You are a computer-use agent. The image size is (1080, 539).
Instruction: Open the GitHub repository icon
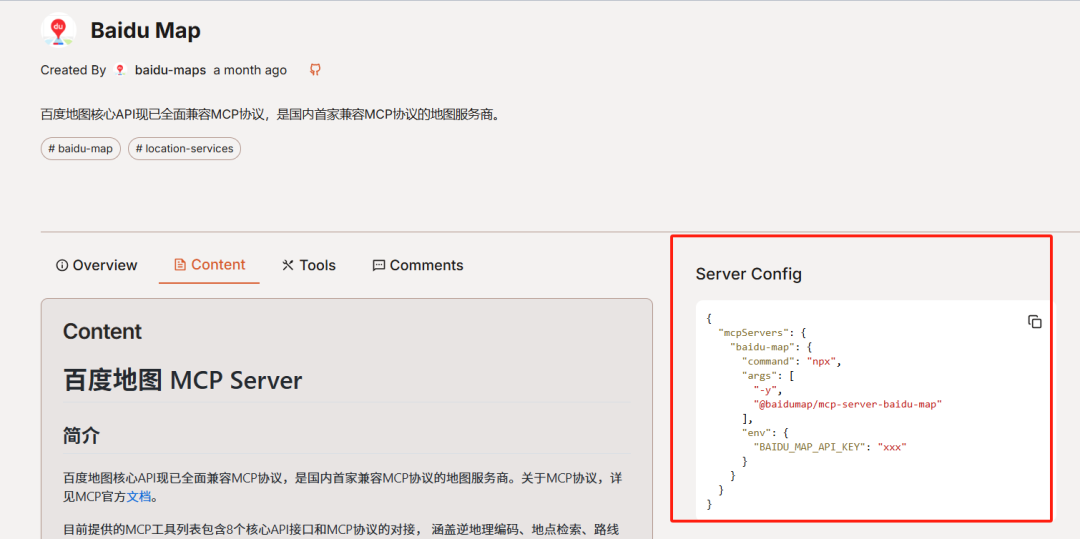click(315, 70)
